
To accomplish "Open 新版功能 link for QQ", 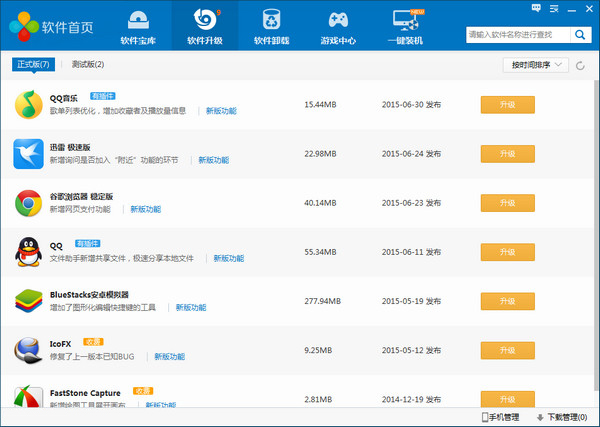I will (x=225, y=258).
